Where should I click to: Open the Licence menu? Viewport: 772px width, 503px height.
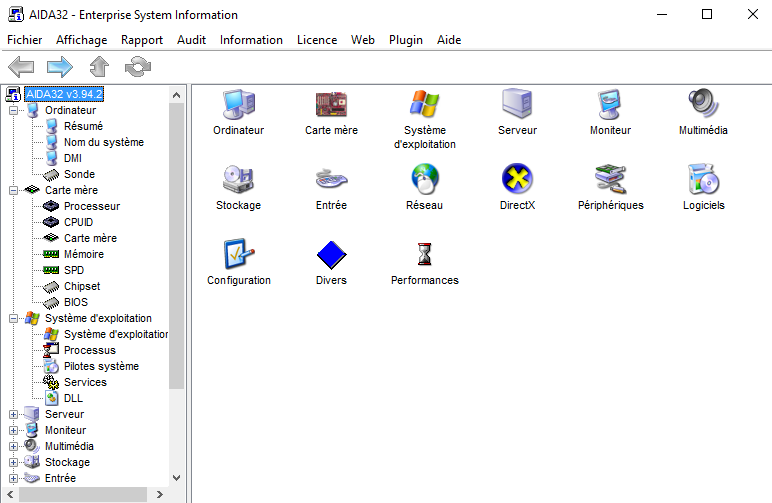tap(317, 40)
